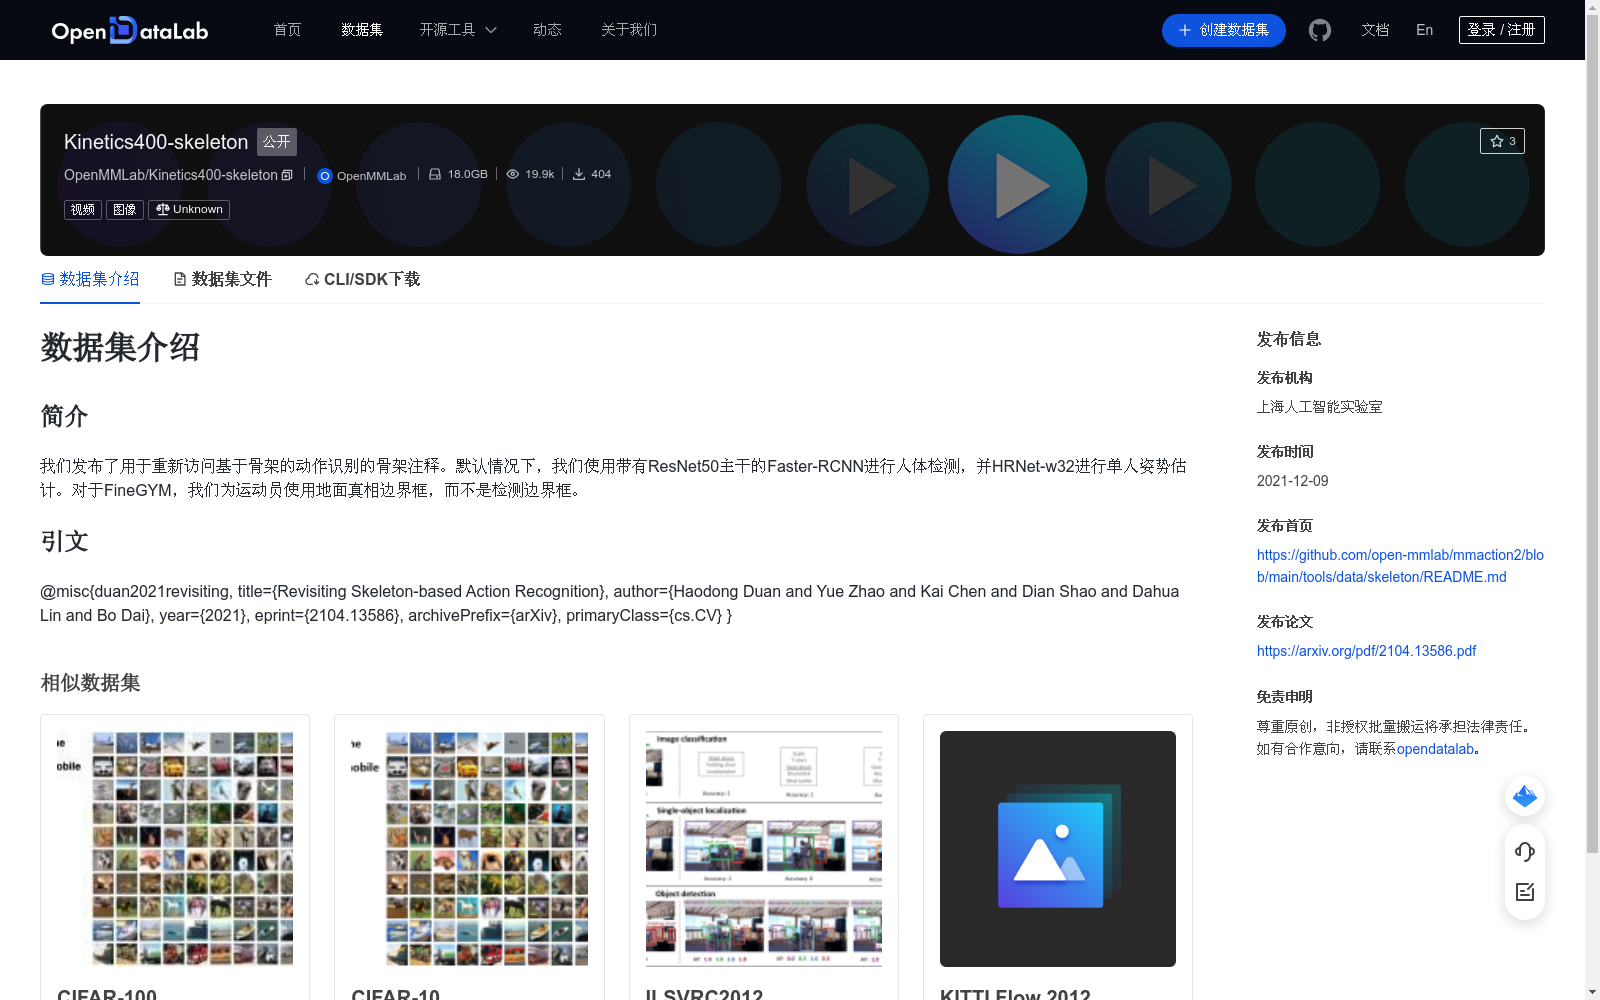This screenshot has height=1000, width=1600.
Task: Click the Kinetics400-skeleton dataset title
Action: tap(156, 142)
